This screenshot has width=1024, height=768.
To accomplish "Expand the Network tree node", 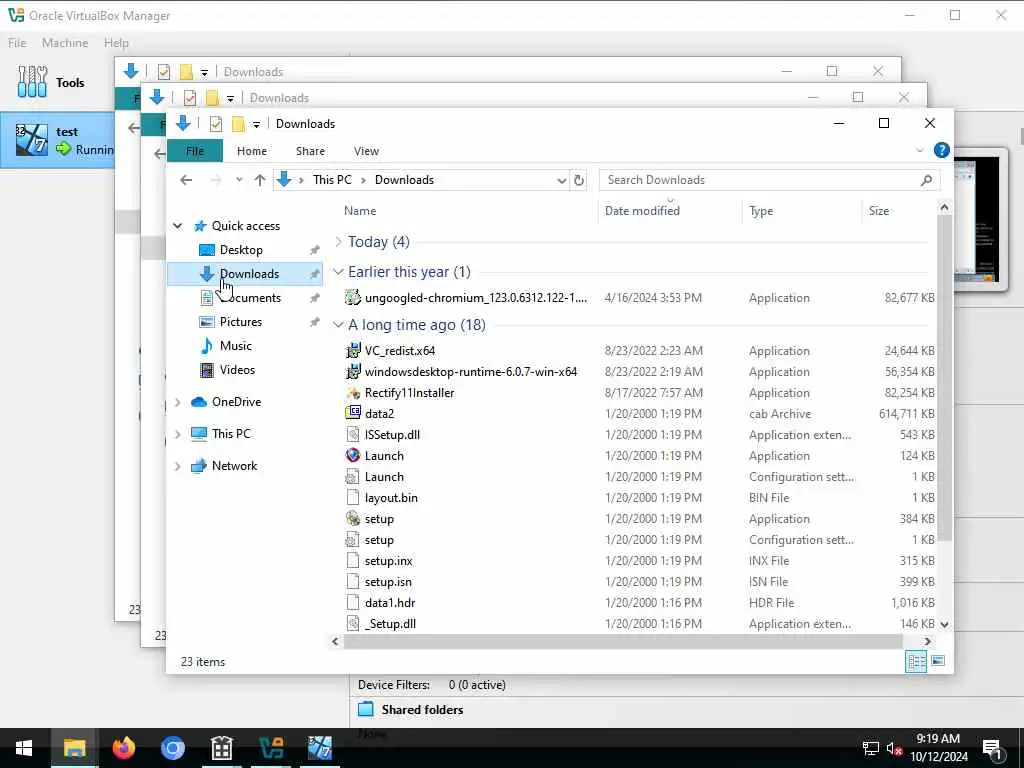I will [177, 466].
